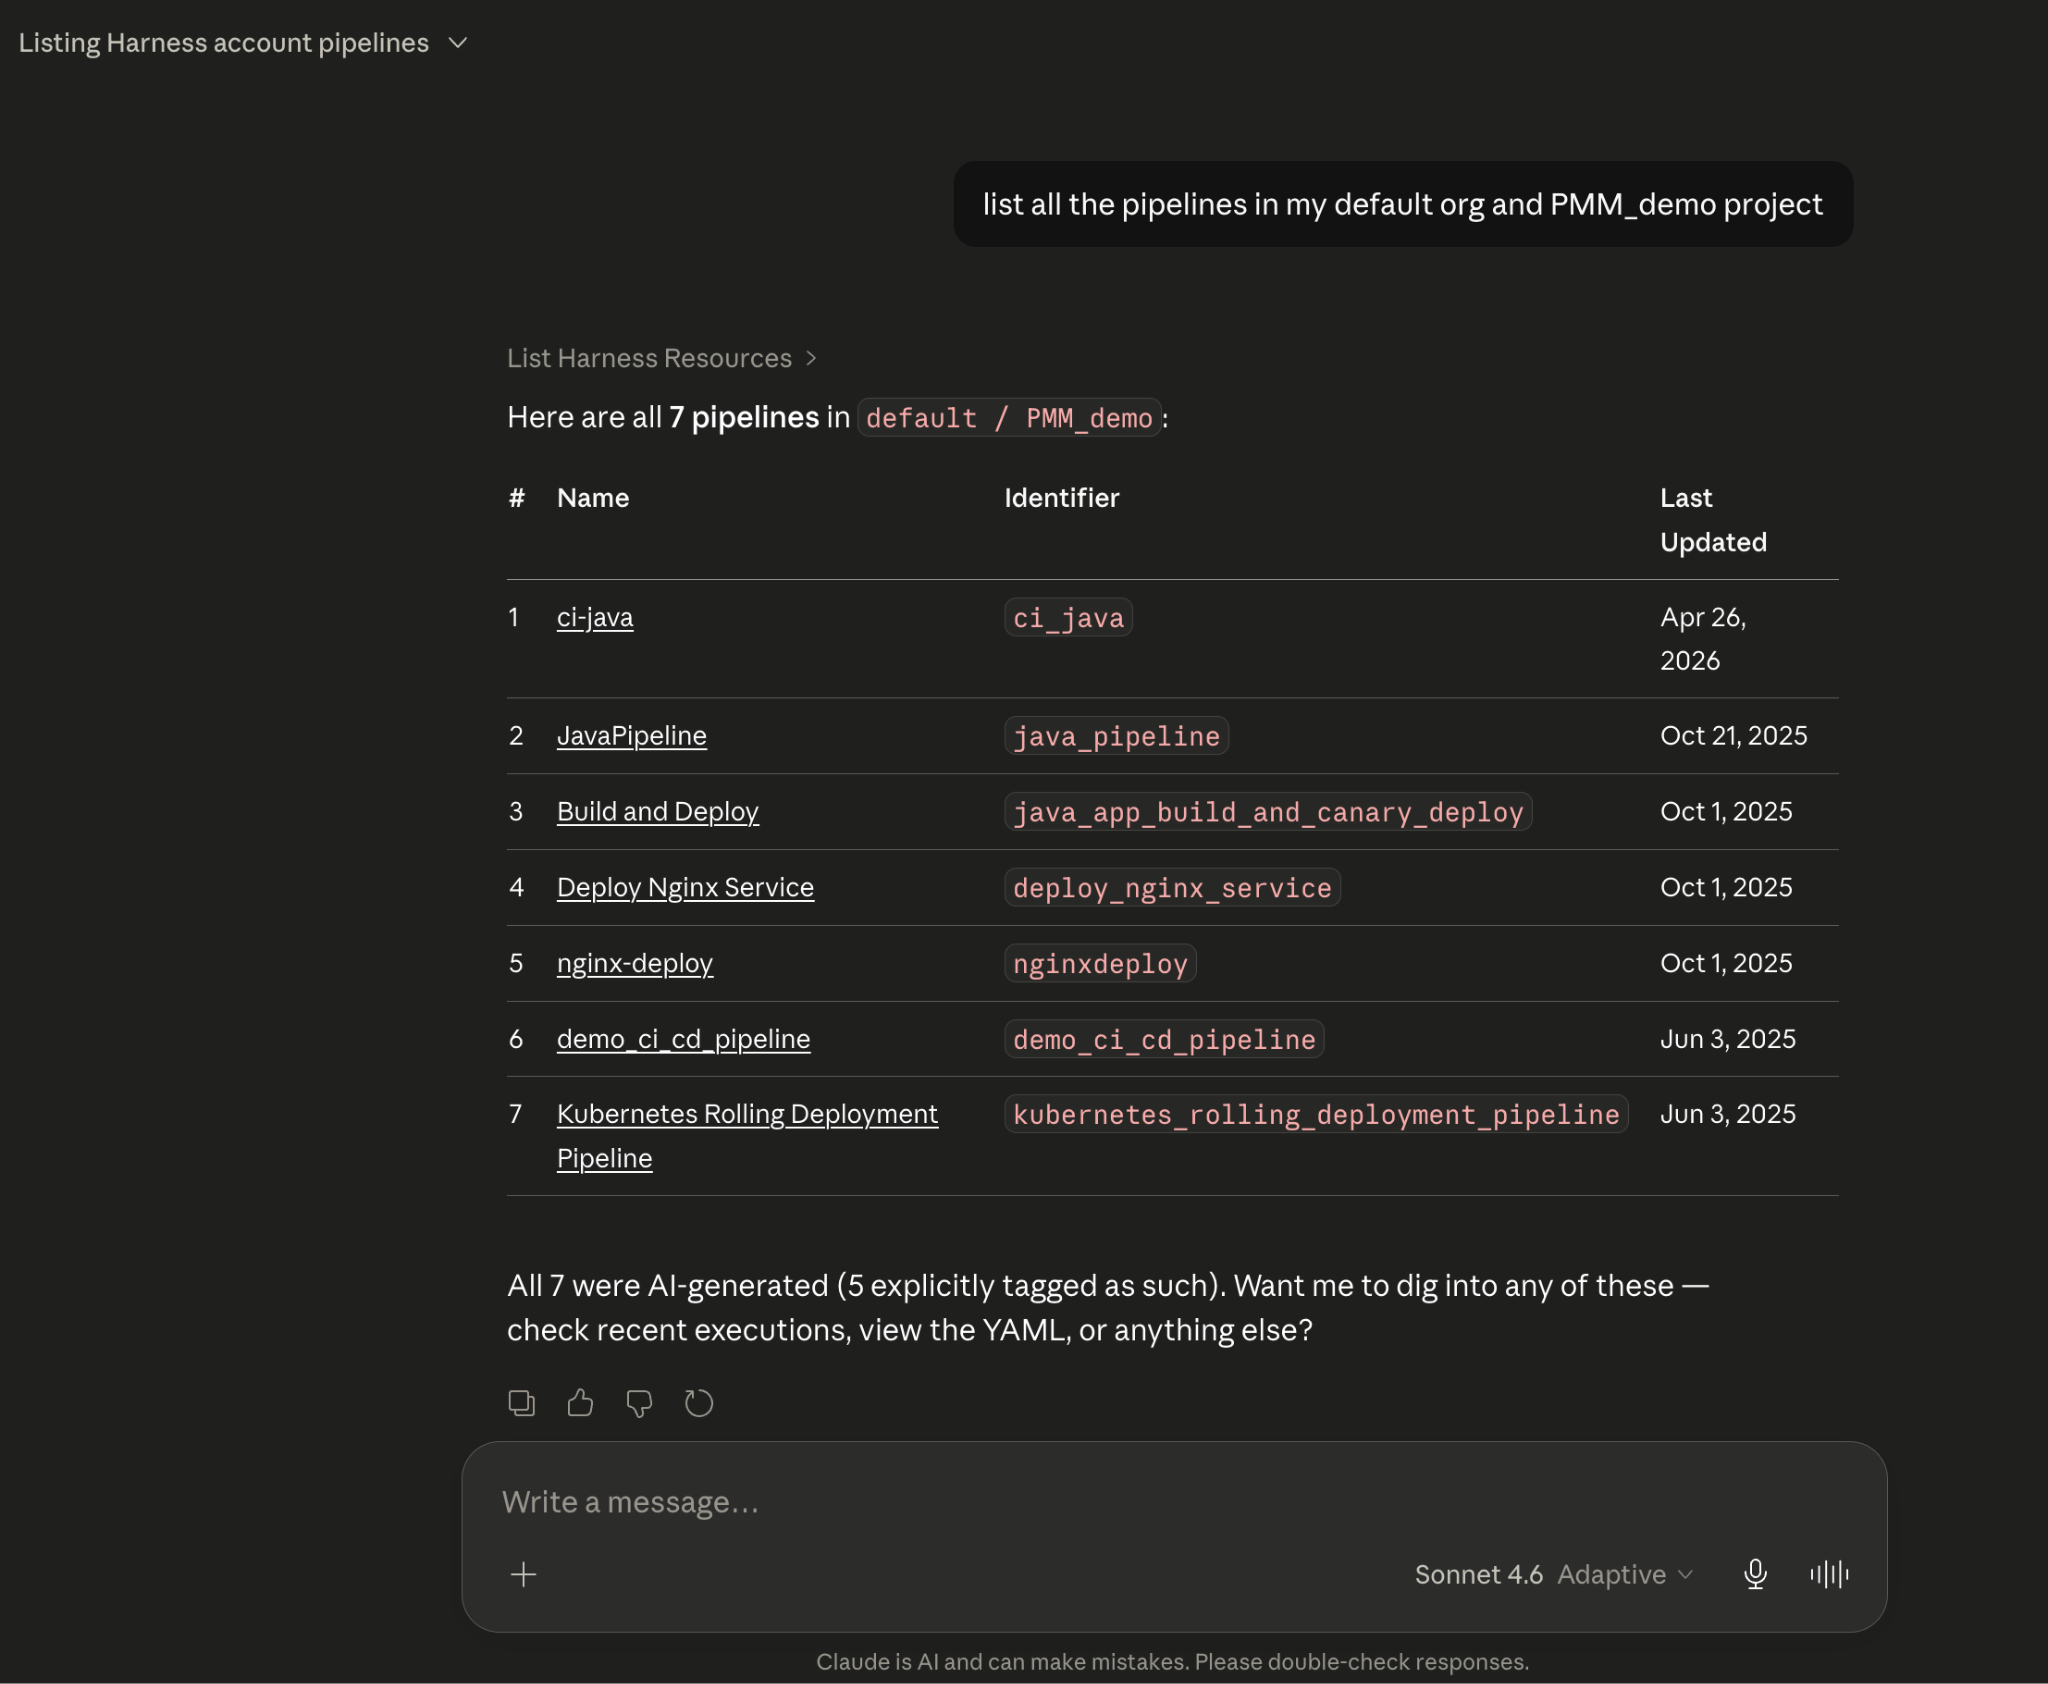The width and height of the screenshot is (2048, 1684).
Task: Click into the Write a message field
Action: point(1174,1502)
